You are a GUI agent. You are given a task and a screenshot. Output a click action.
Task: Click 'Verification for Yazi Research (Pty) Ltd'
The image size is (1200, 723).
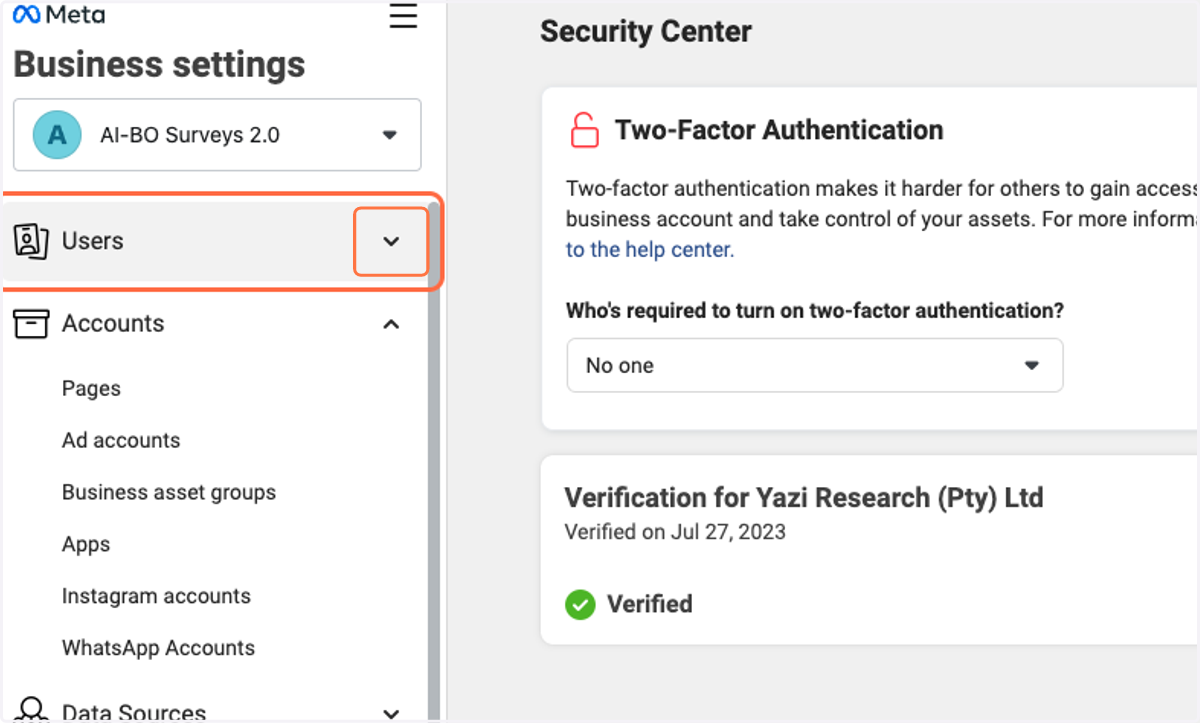click(804, 497)
